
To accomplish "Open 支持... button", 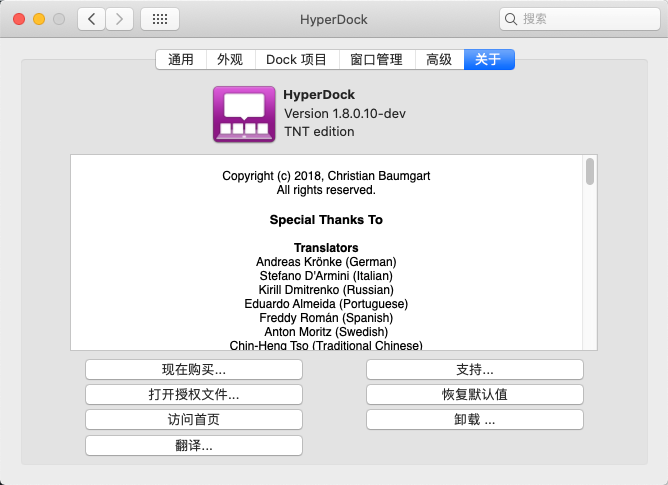I will pyautogui.click(x=475, y=370).
